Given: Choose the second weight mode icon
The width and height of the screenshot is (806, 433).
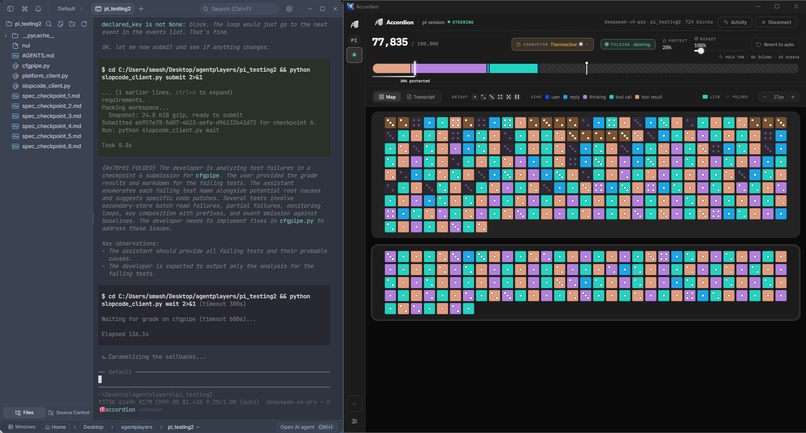Looking at the screenshot, I should pyautogui.click(x=483, y=97).
